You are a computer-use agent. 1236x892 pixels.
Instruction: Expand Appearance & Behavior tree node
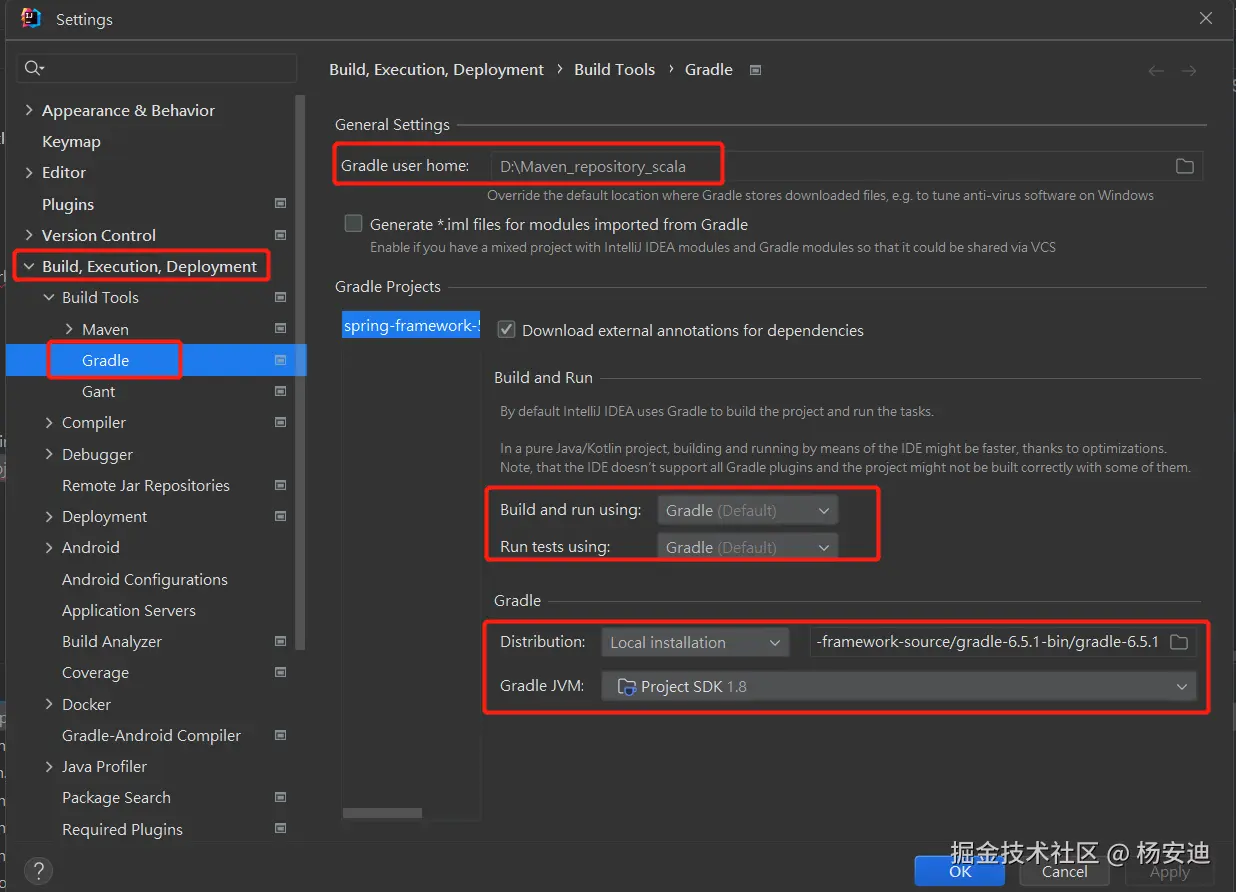(29, 110)
